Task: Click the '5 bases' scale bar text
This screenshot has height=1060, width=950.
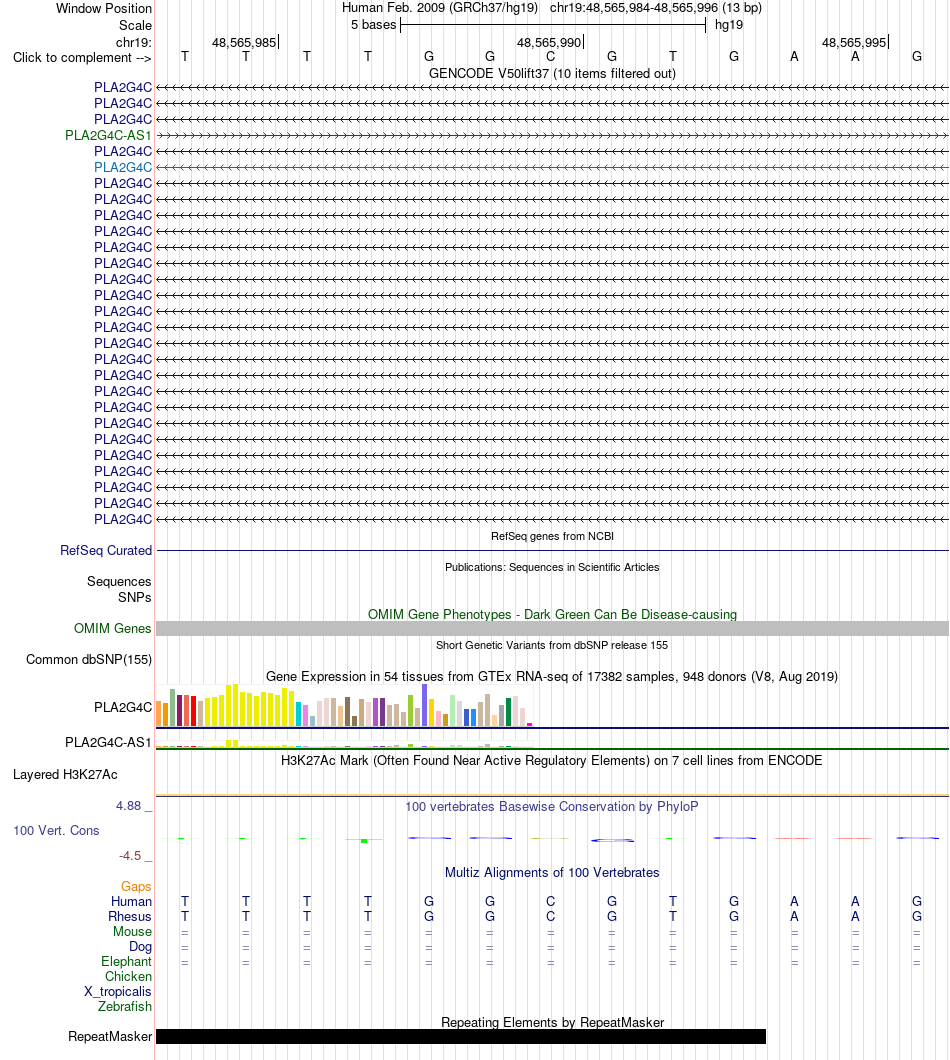Action: click(373, 24)
